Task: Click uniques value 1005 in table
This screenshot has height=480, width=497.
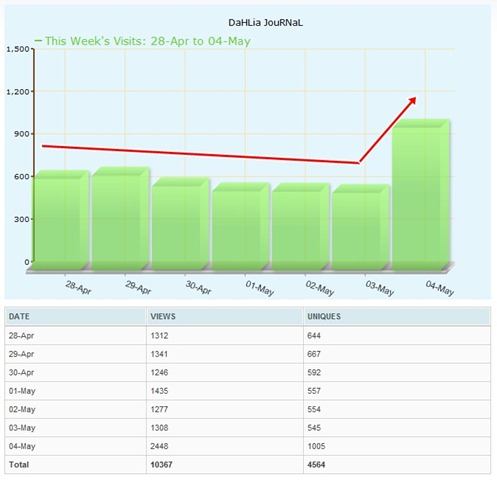Action: [316, 446]
